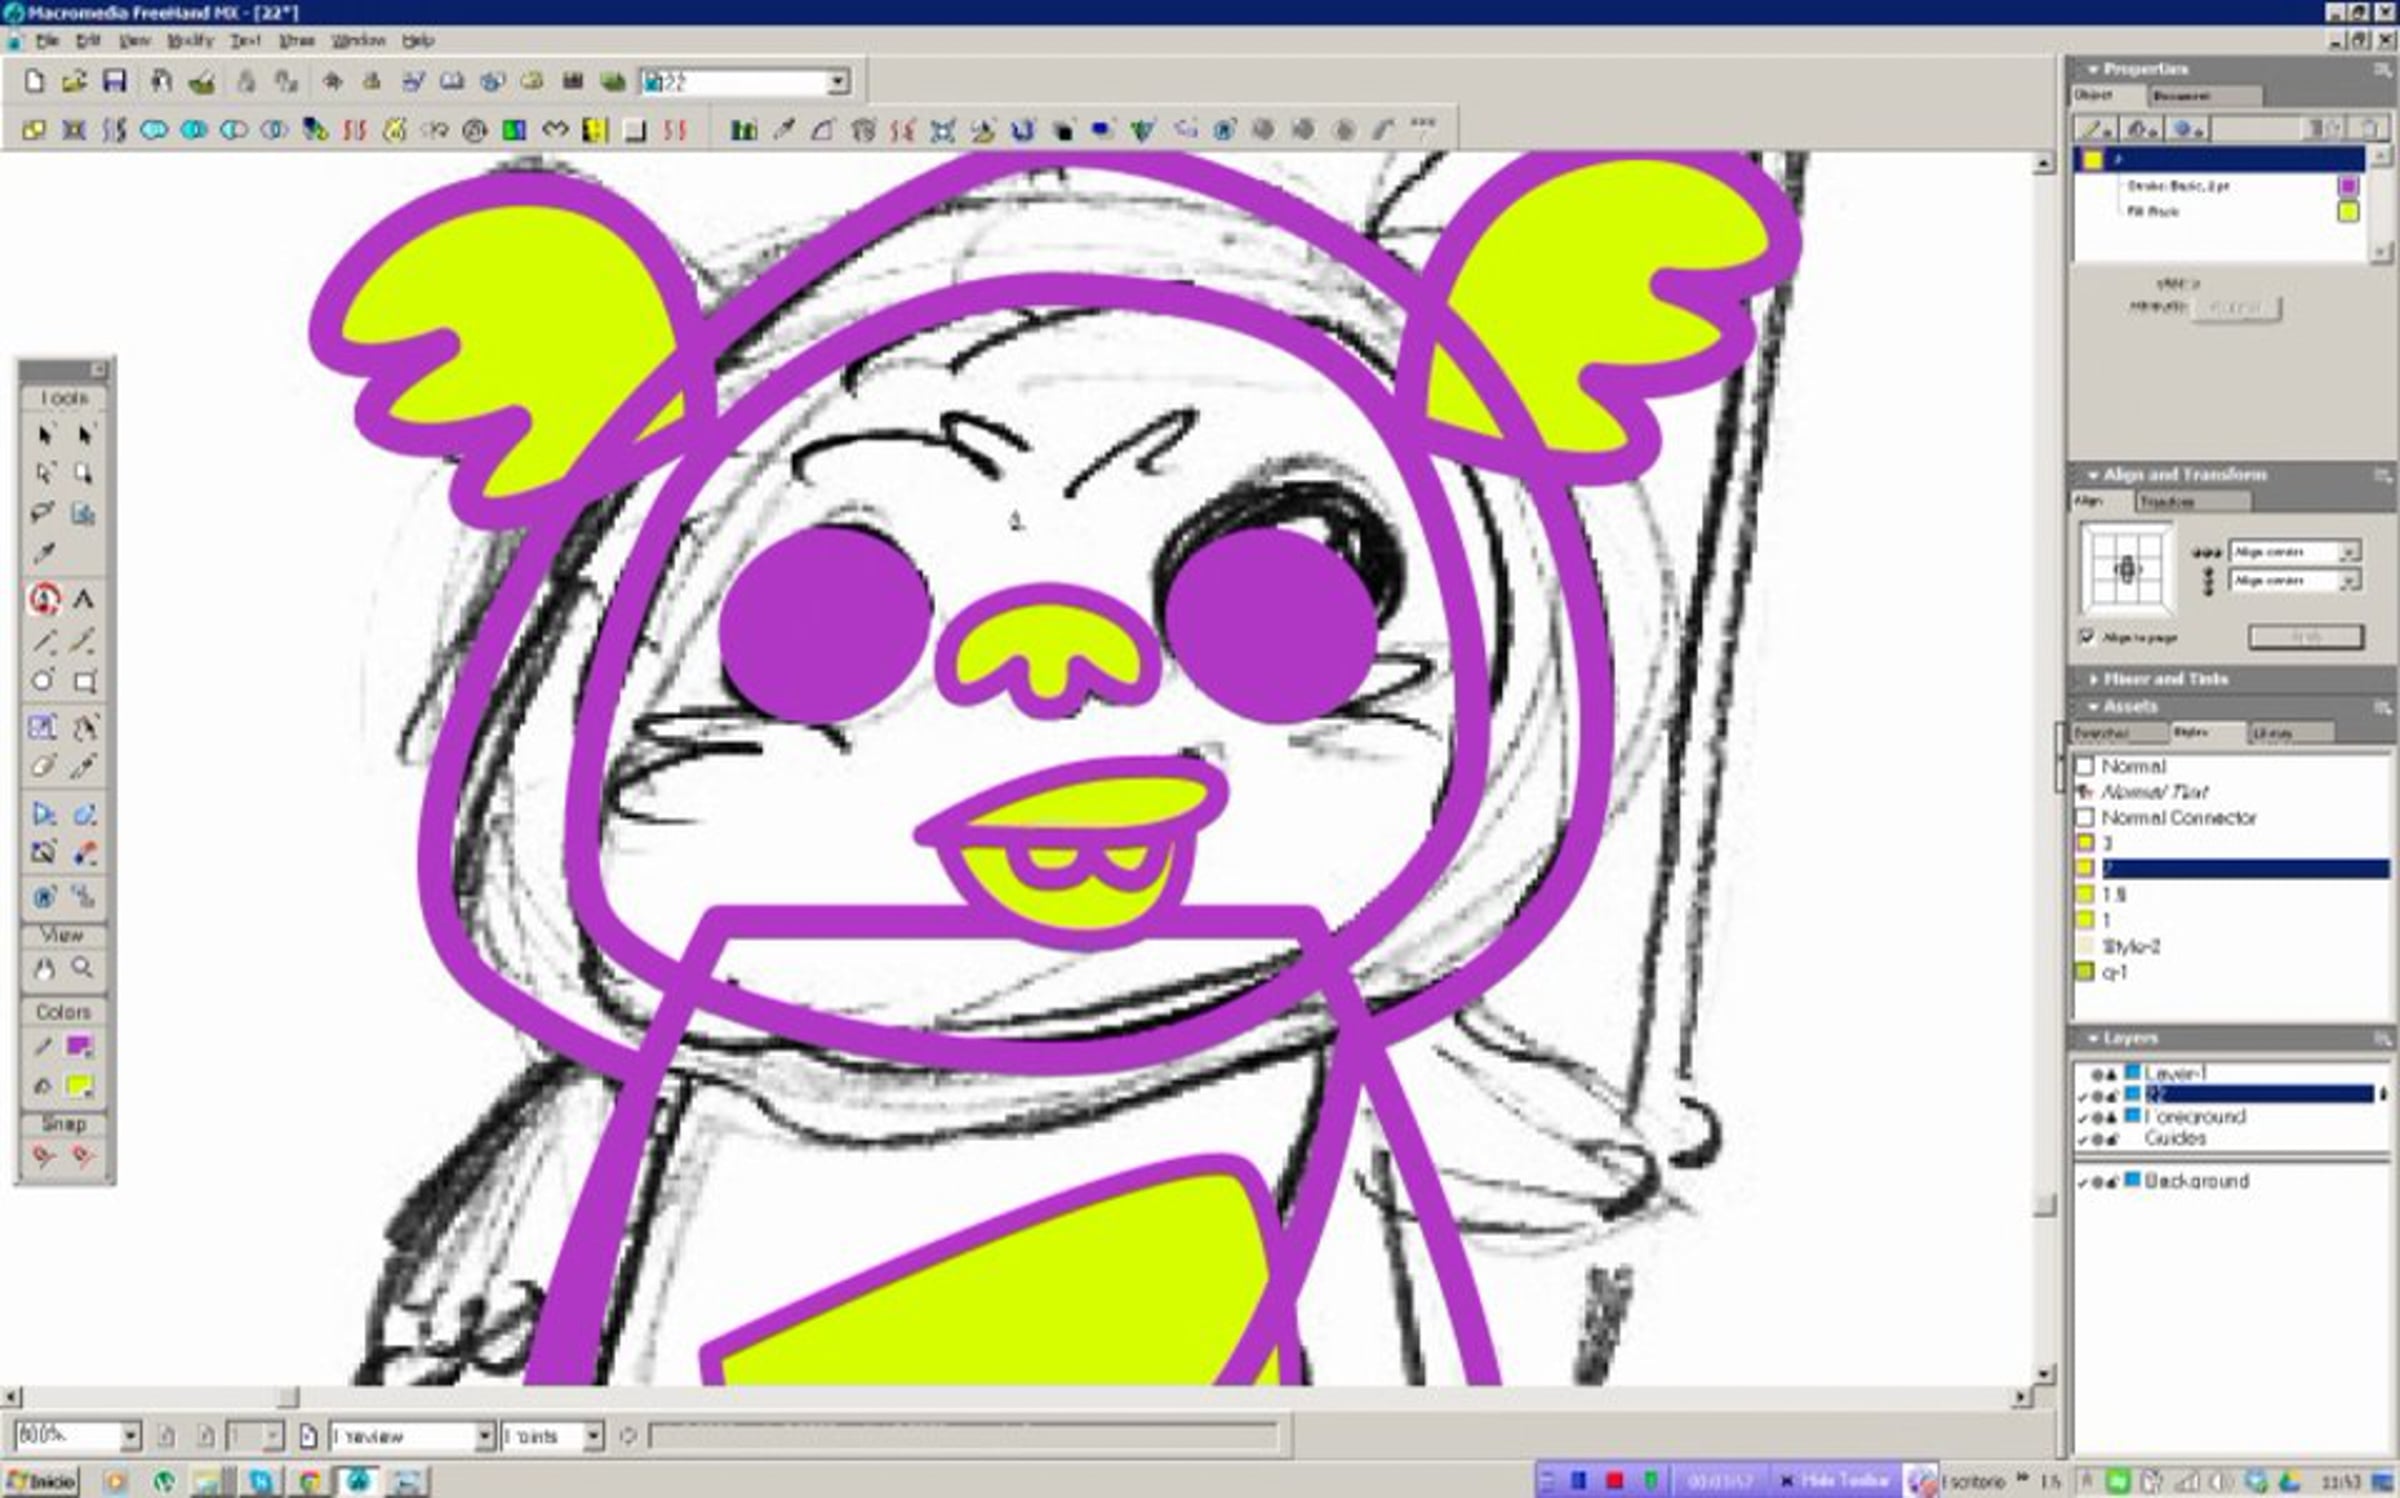Image resolution: width=2400 pixels, height=1498 pixels.
Task: Open the zoom percentage dropdown
Action: pyautogui.click(x=130, y=1436)
